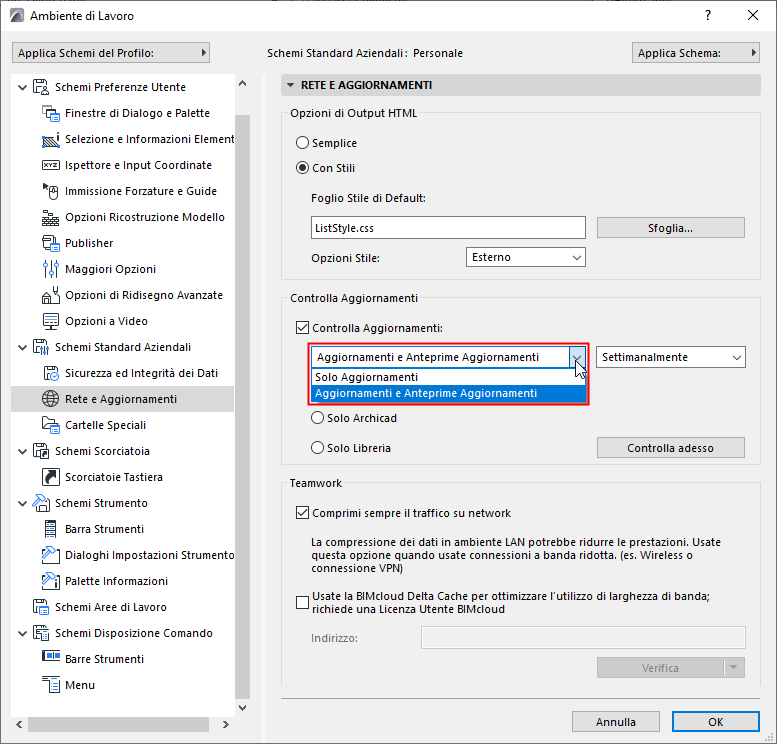Click the Schemi Scorciatoia icon

(41, 451)
